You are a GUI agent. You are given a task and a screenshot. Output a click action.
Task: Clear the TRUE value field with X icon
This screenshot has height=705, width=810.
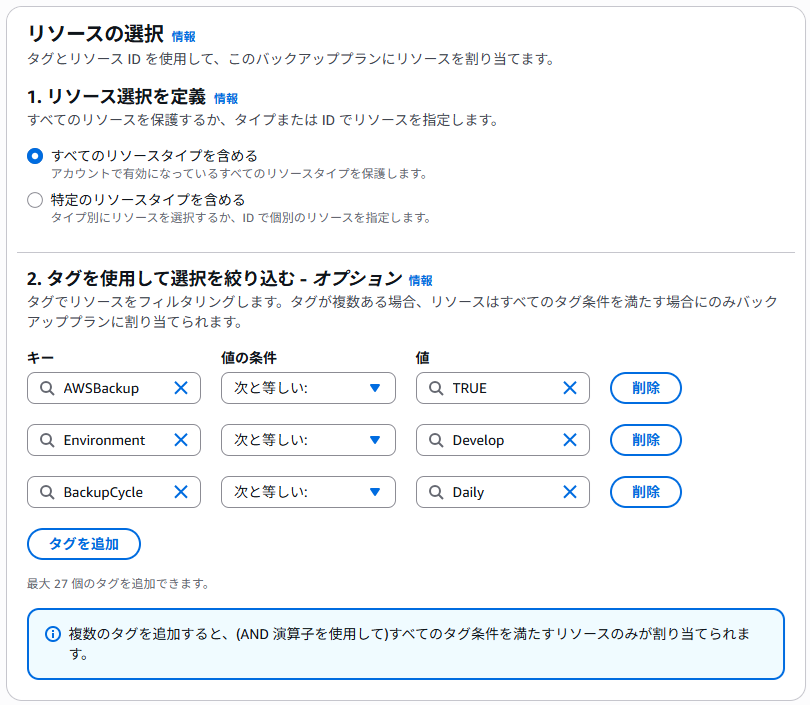click(x=570, y=388)
